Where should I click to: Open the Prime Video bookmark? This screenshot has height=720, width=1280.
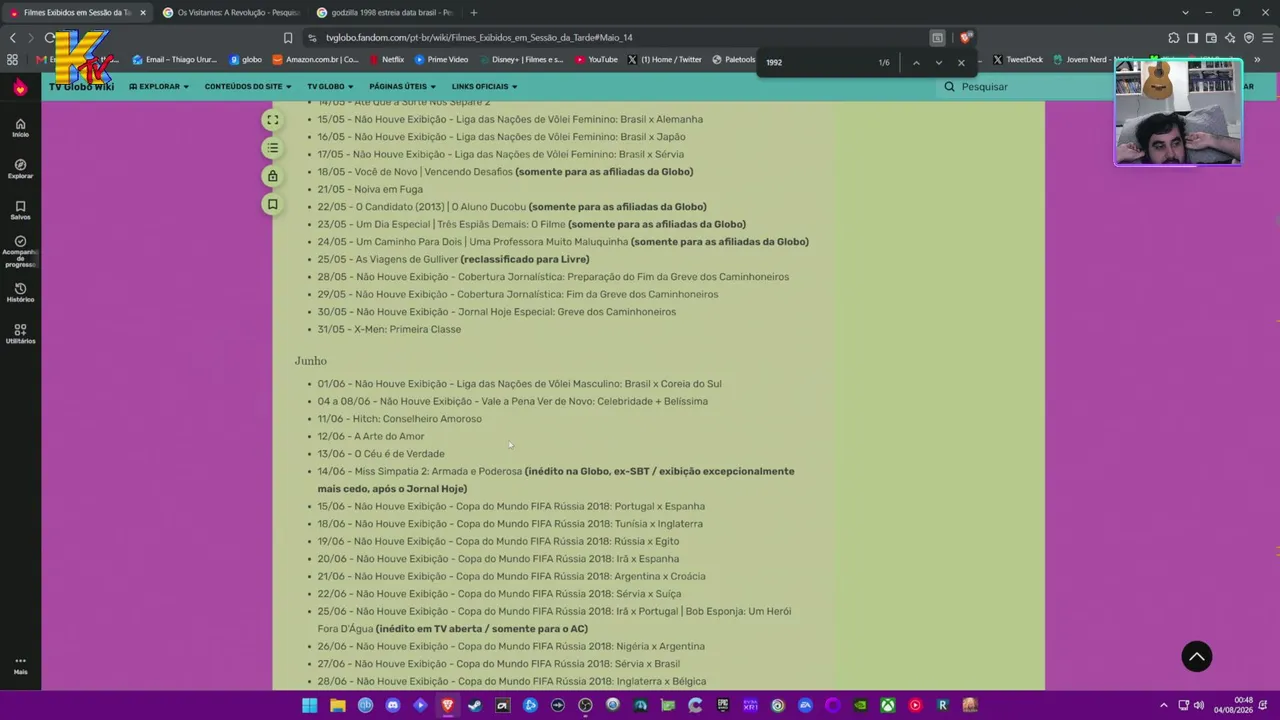click(x=441, y=60)
